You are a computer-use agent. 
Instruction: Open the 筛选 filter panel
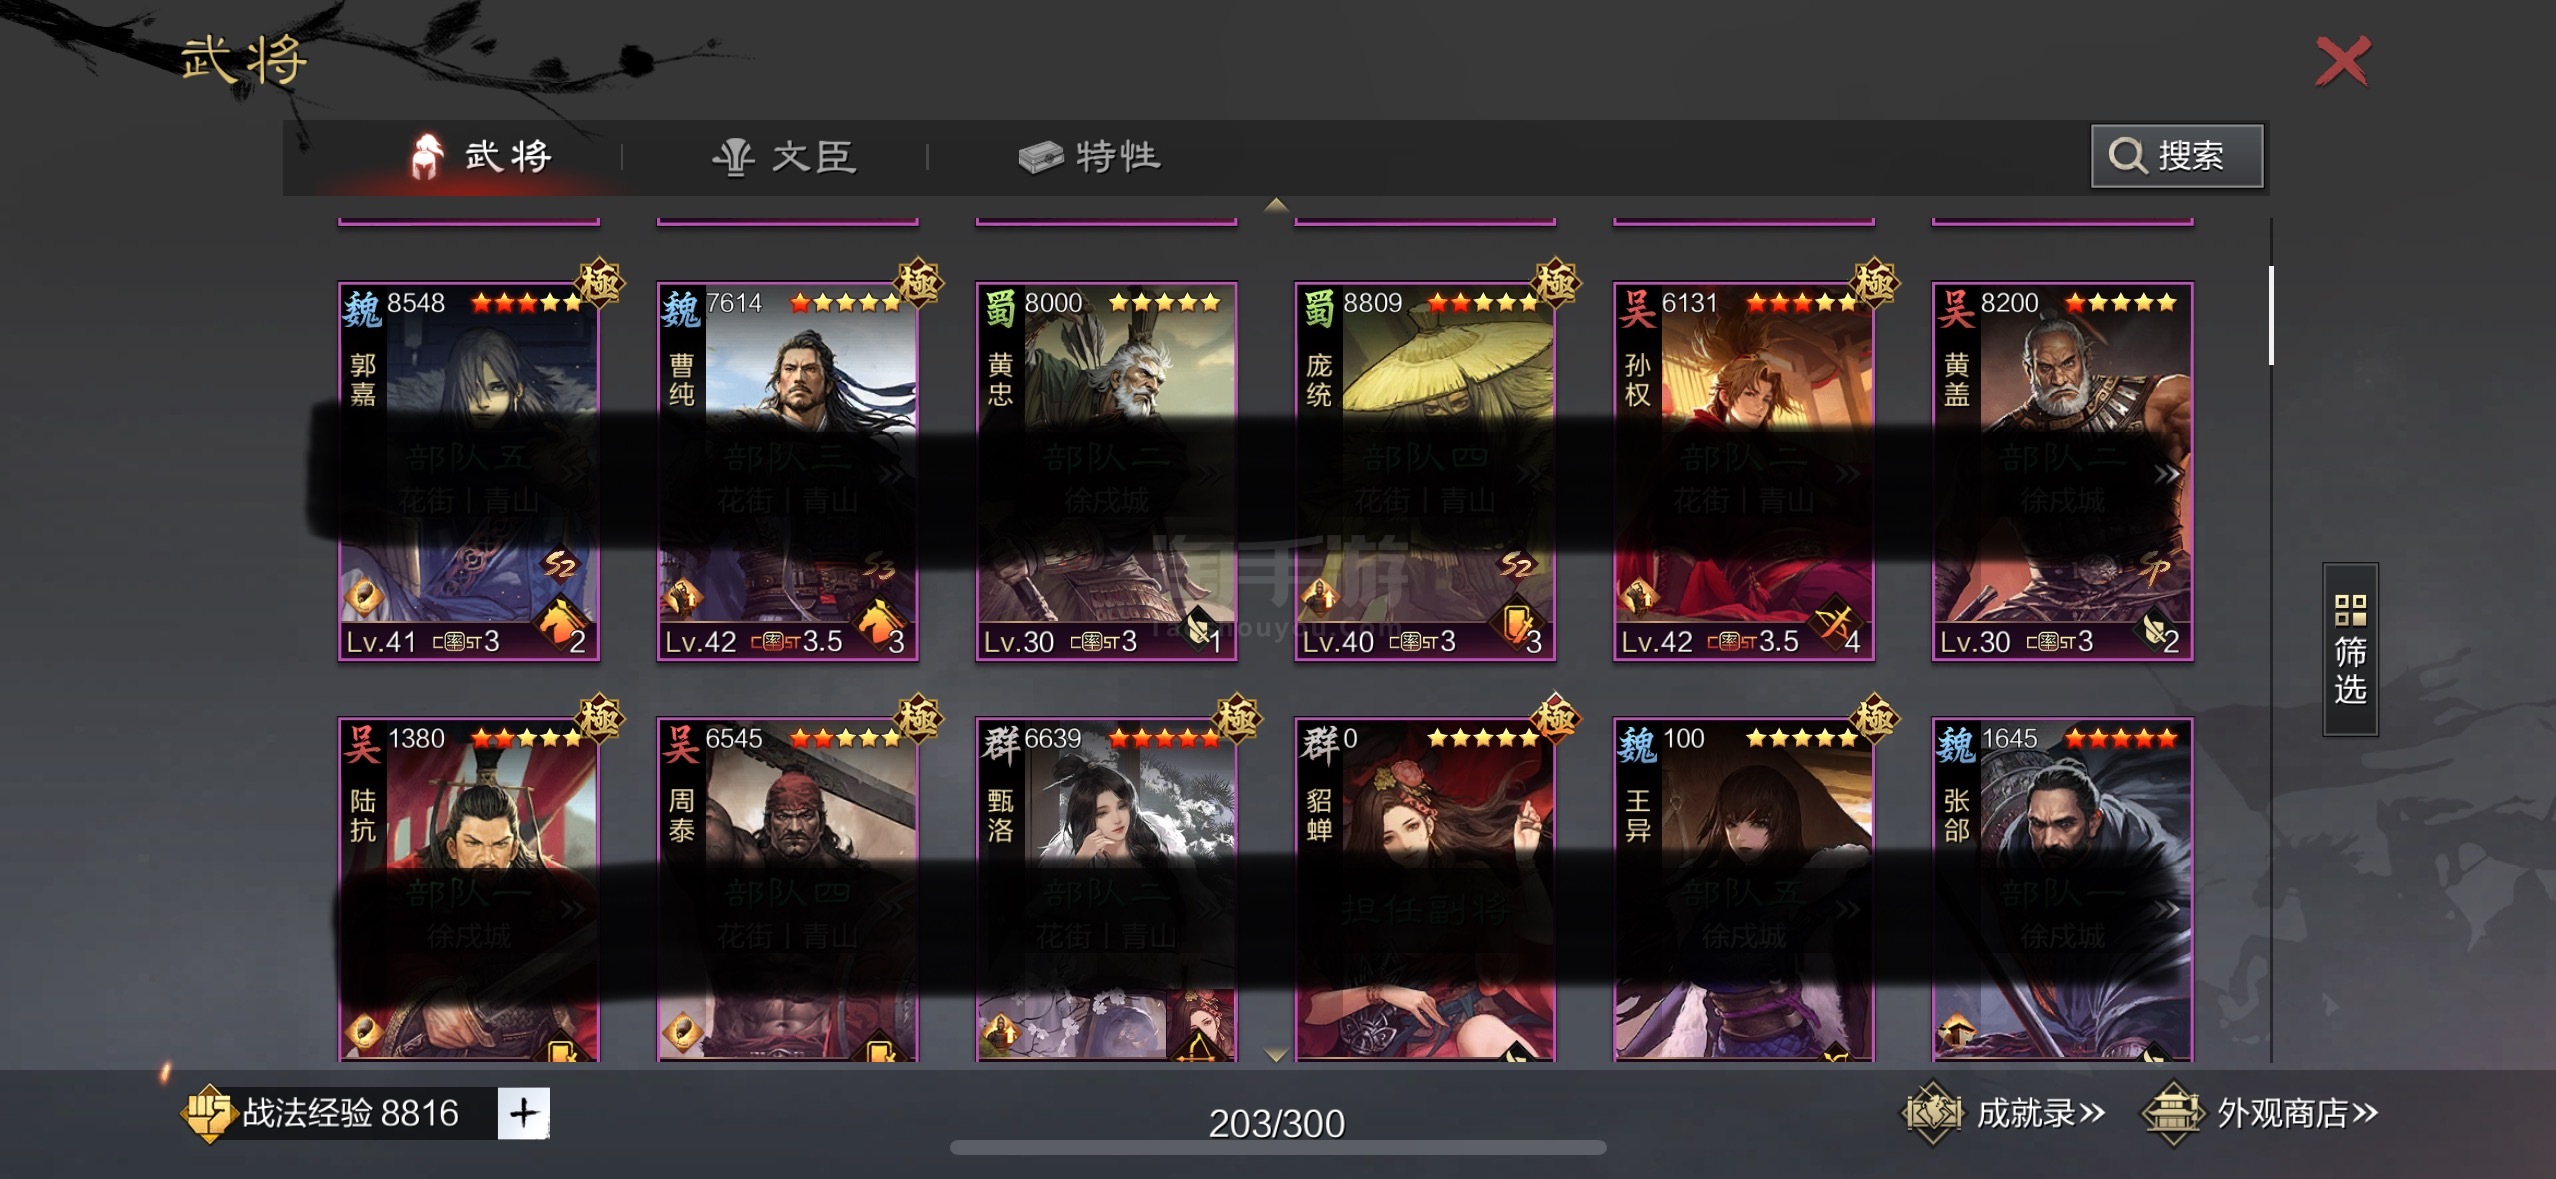(2349, 650)
